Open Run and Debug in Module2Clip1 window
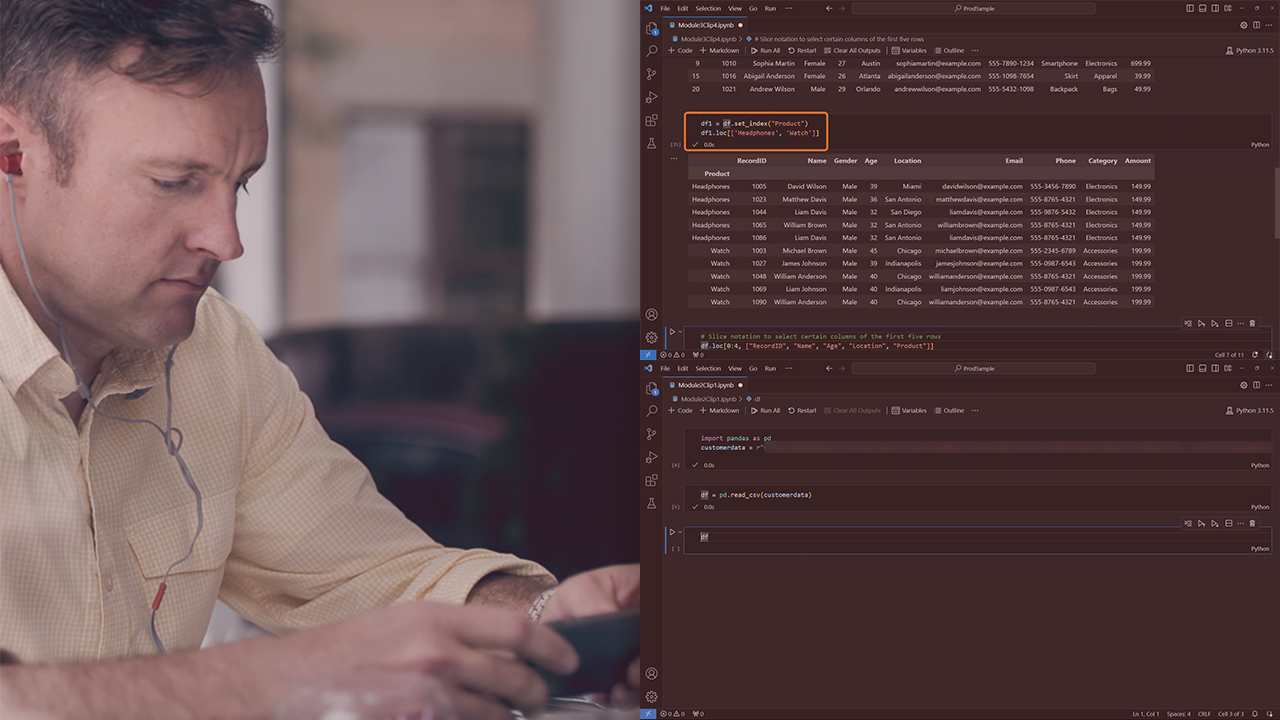The height and width of the screenshot is (720, 1280). (651, 457)
